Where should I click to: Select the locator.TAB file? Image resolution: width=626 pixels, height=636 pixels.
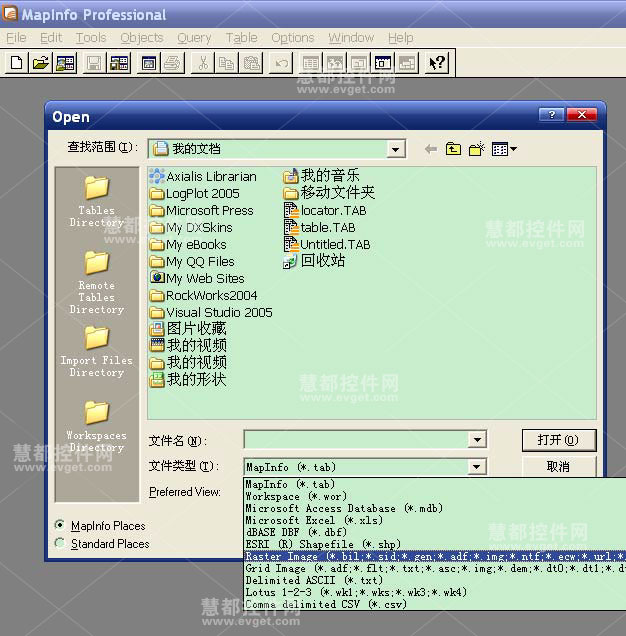(325, 211)
